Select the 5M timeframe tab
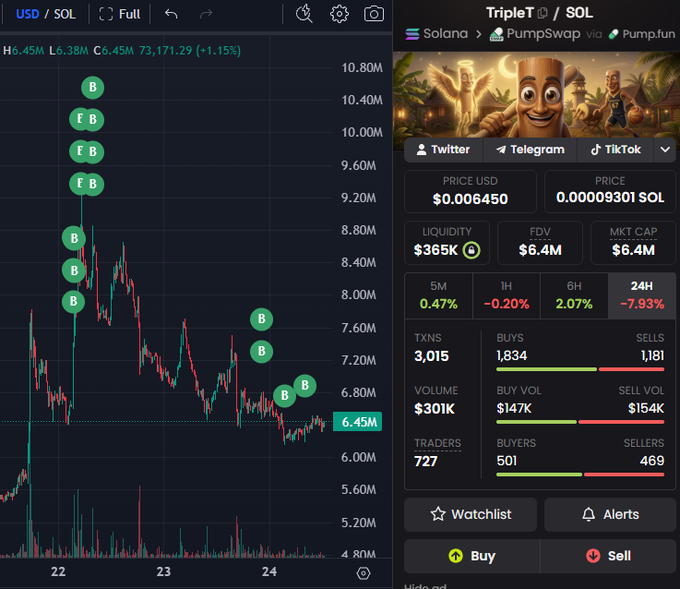Viewport: 680px width, 589px height. pyautogui.click(x=438, y=296)
